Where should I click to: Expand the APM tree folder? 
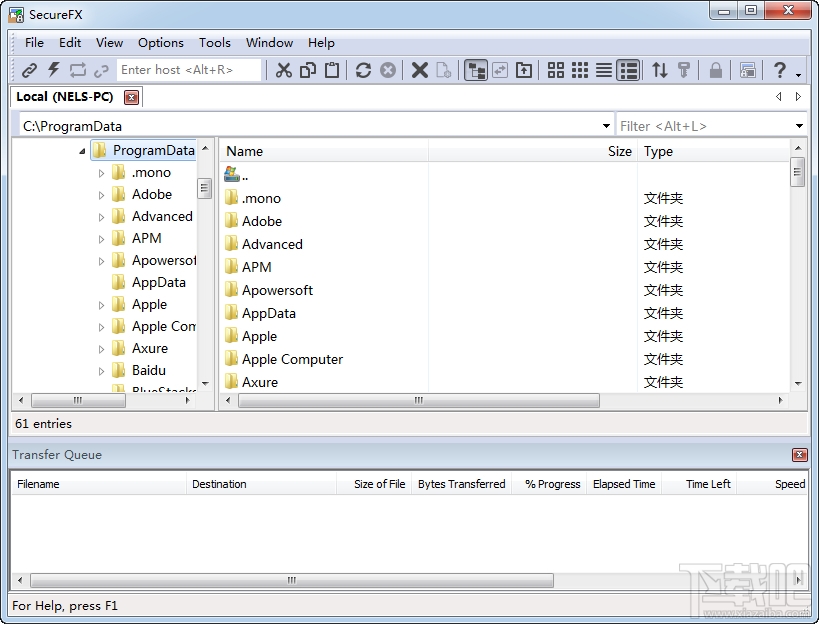click(101, 239)
